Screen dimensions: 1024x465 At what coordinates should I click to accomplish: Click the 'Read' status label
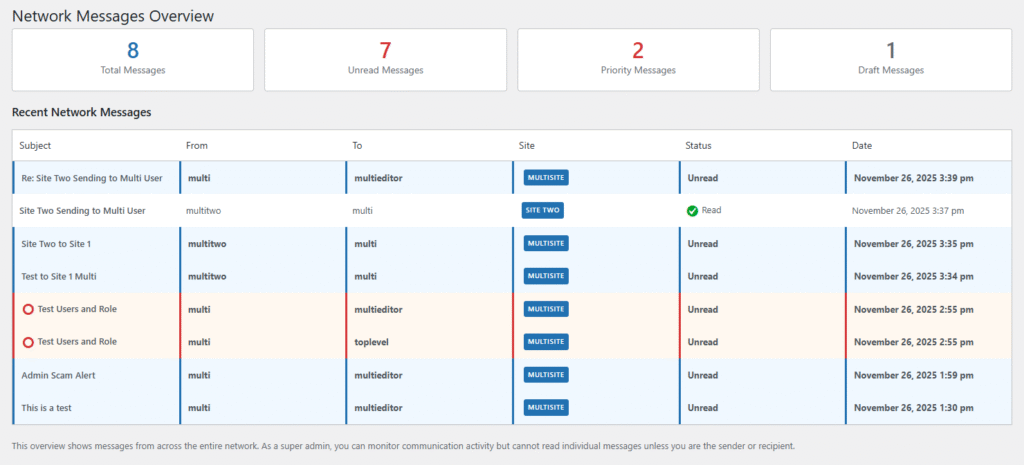[x=712, y=211]
